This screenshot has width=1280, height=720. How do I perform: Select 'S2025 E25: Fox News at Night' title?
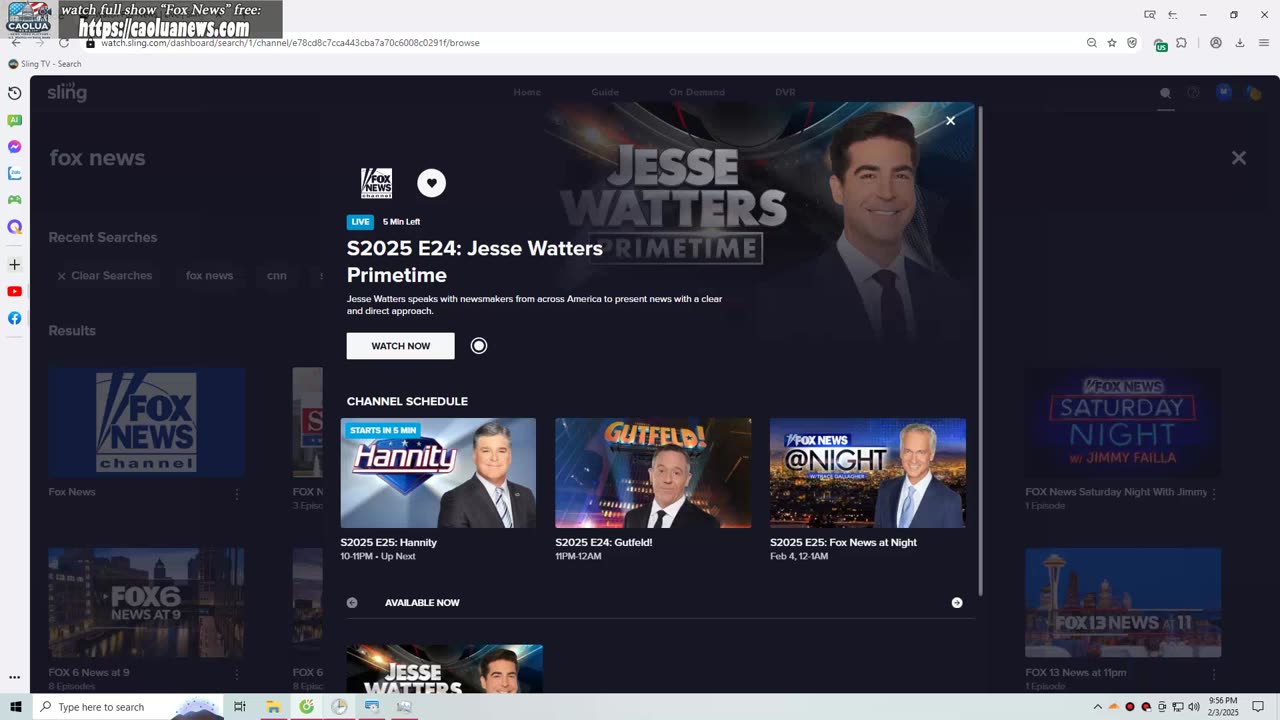[843, 542]
